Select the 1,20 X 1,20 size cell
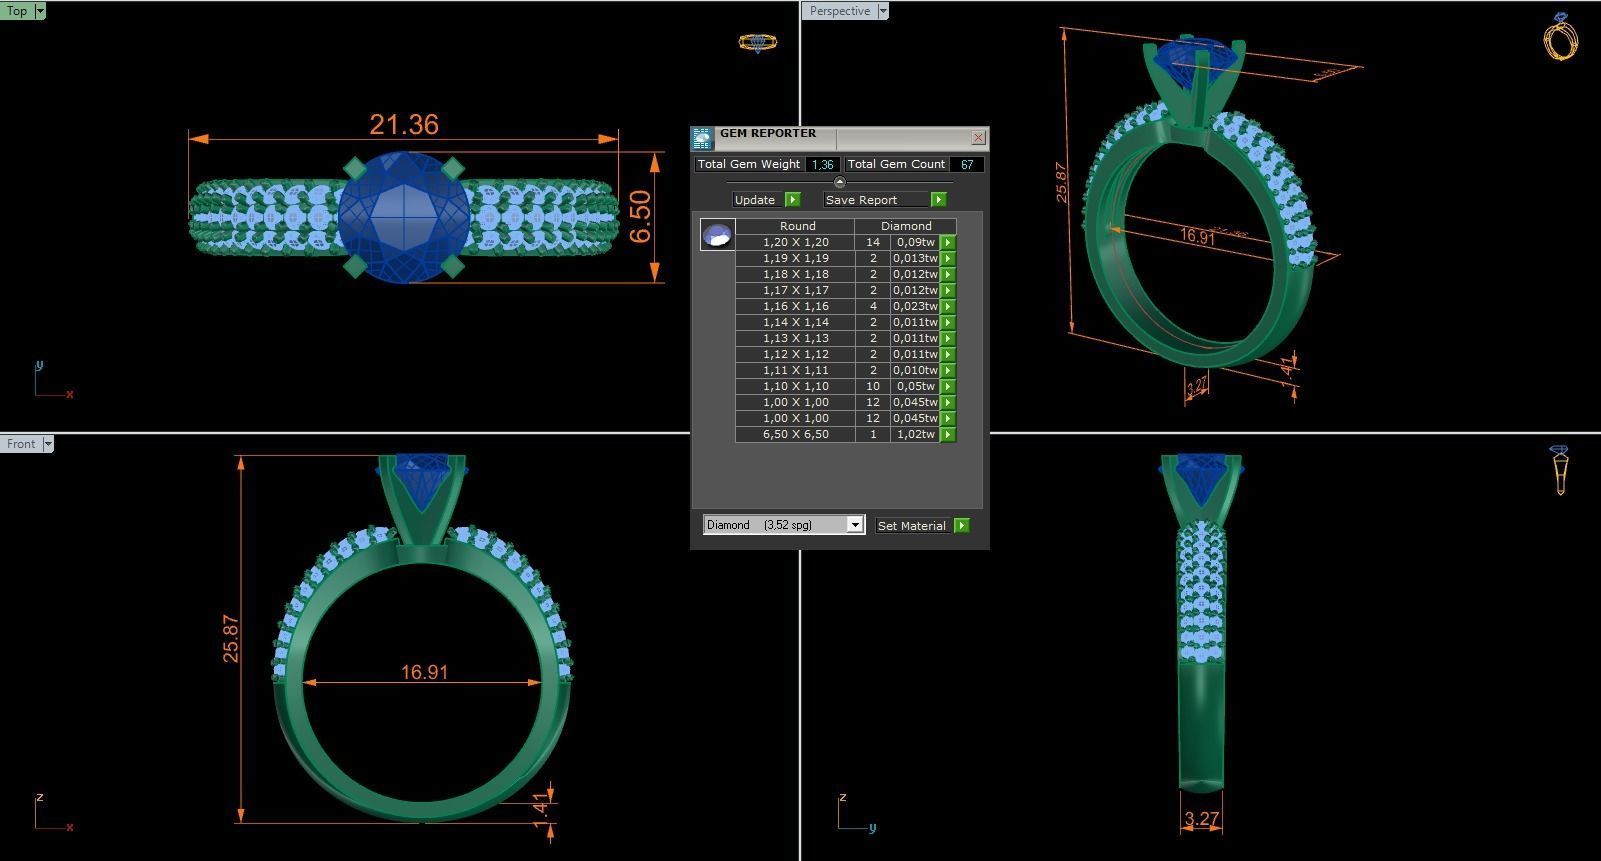The height and width of the screenshot is (861, 1601). point(796,242)
